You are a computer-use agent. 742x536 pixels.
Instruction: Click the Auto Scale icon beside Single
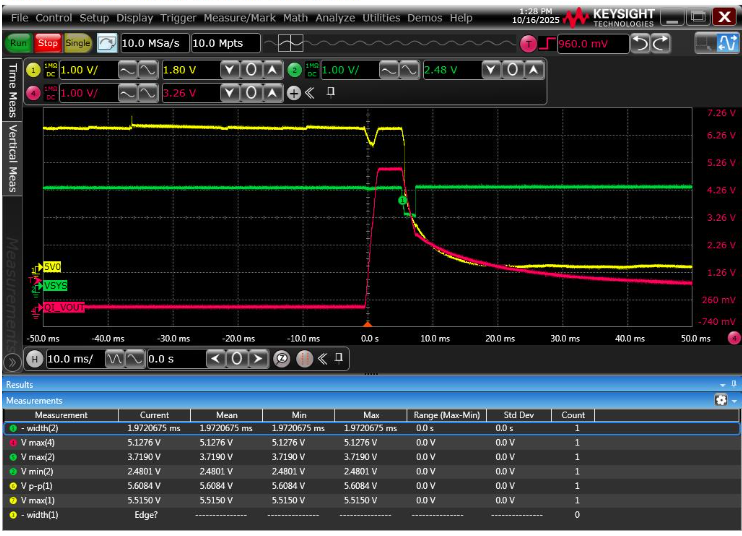pyautogui.click(x=107, y=43)
